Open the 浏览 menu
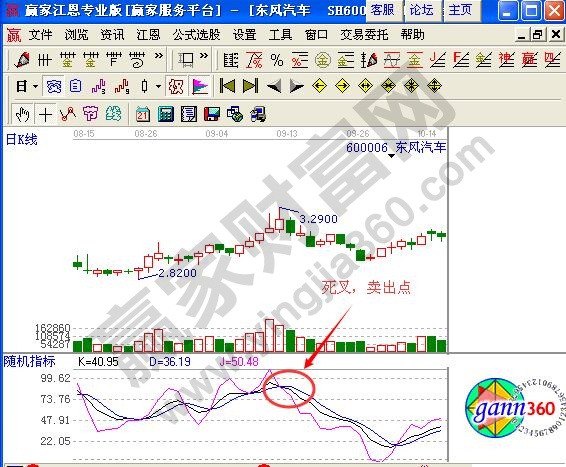 [76, 35]
